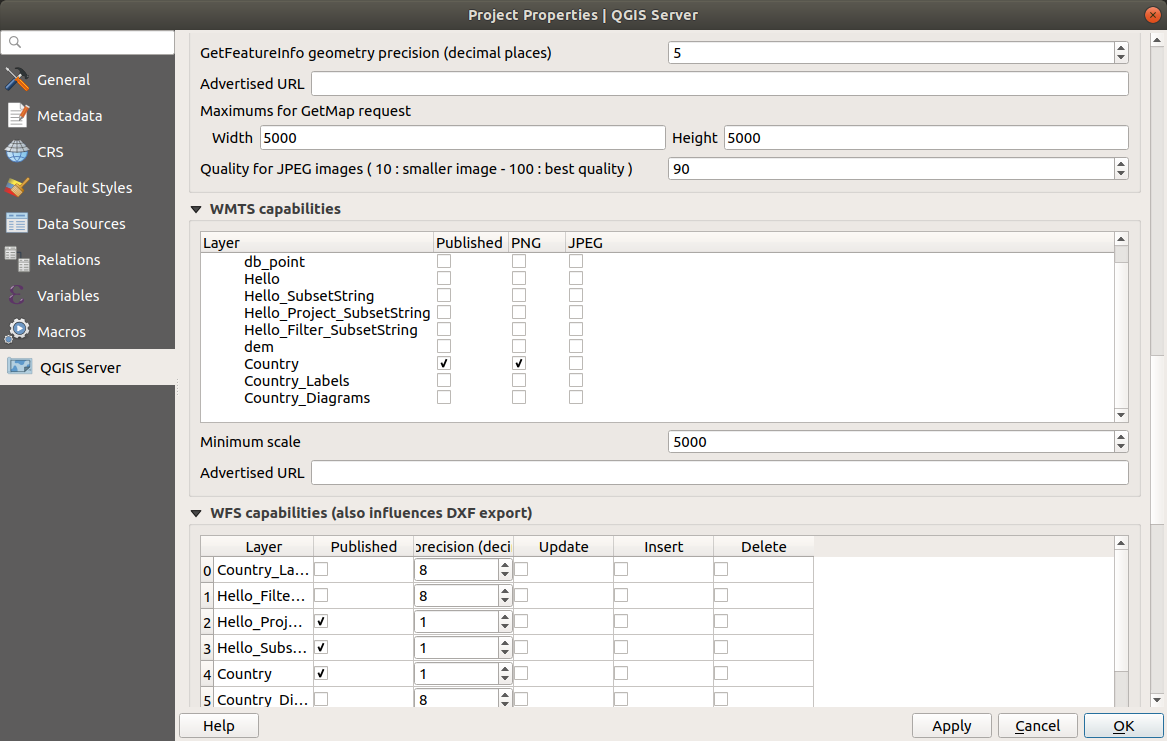
Task: Click the Macros gear icon
Action: [17, 332]
